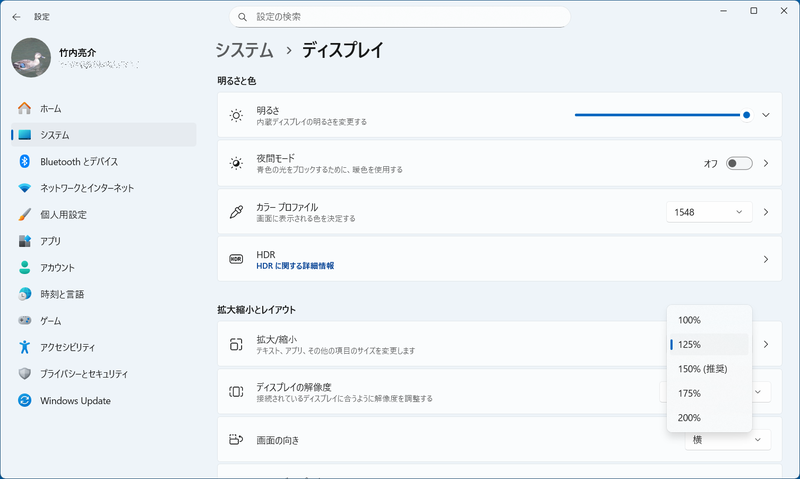
Task: Click the back arrow icon
Action: pyautogui.click(x=16, y=17)
